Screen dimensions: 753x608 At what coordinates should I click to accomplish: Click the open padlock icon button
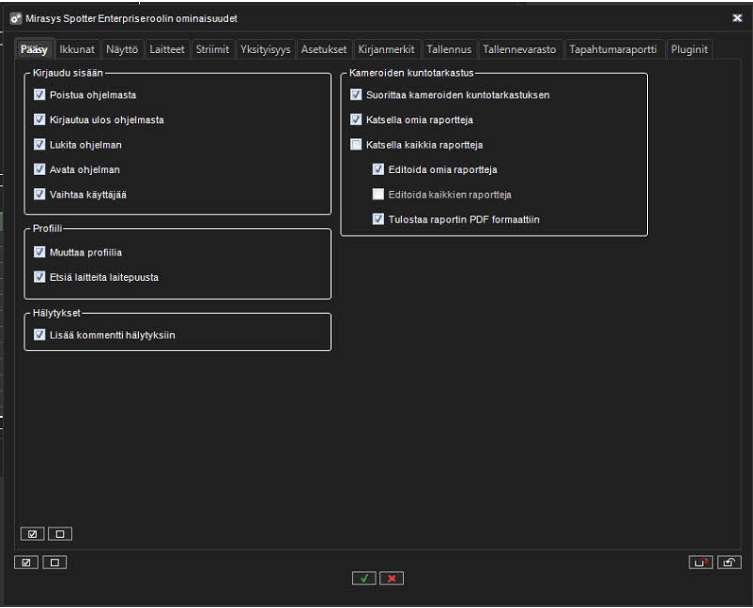[x=729, y=562]
